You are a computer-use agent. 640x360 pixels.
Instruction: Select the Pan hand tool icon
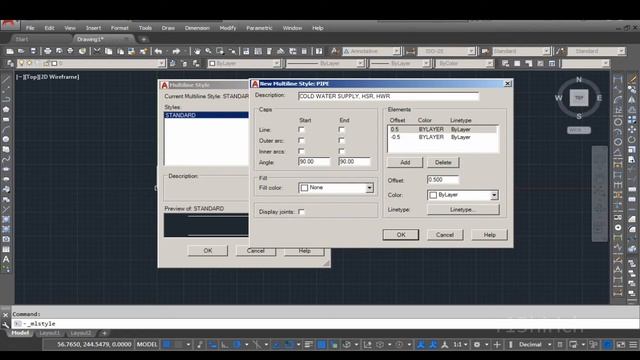pyautogui.click(x=197, y=51)
